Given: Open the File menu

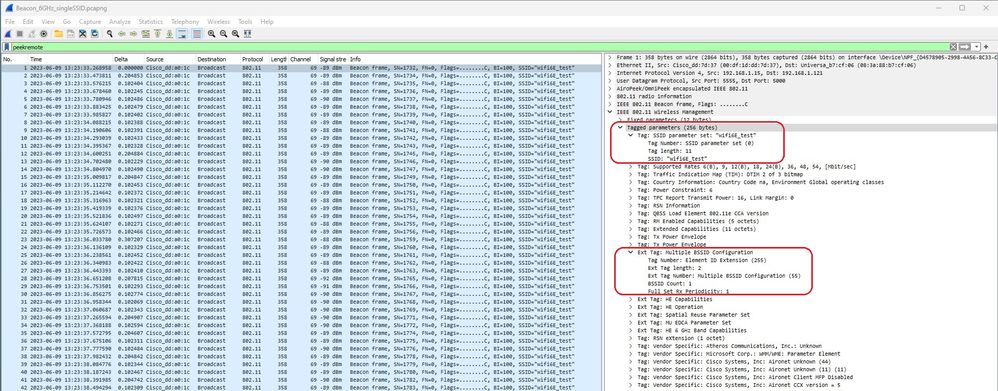Looking at the screenshot, I should pyautogui.click(x=10, y=22).
